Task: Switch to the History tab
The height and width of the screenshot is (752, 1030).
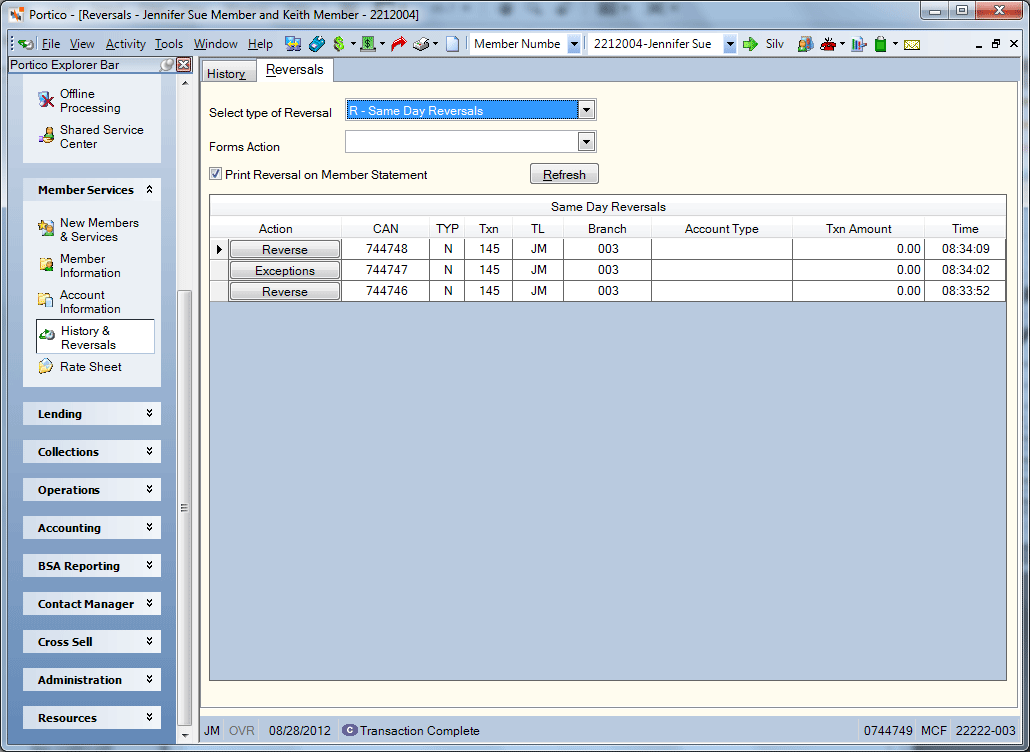Action: click(x=227, y=74)
